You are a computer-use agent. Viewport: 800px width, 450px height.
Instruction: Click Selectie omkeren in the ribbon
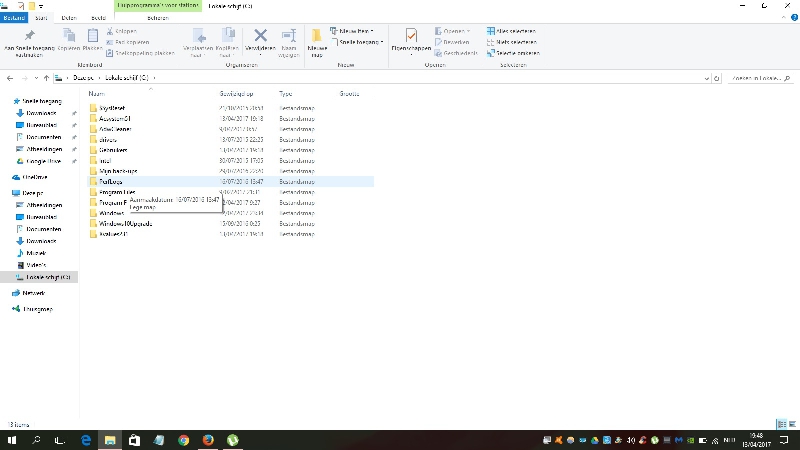click(x=513, y=52)
